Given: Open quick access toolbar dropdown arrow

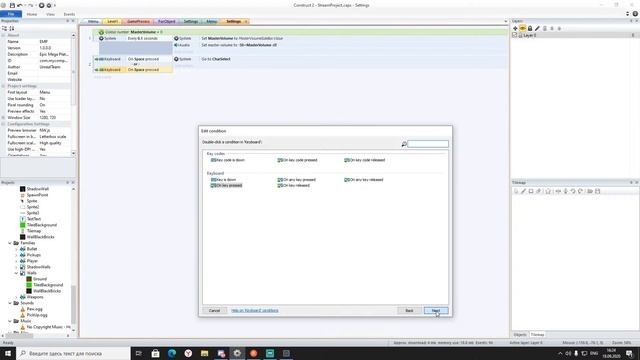Looking at the screenshot, I should (x=55, y=5).
